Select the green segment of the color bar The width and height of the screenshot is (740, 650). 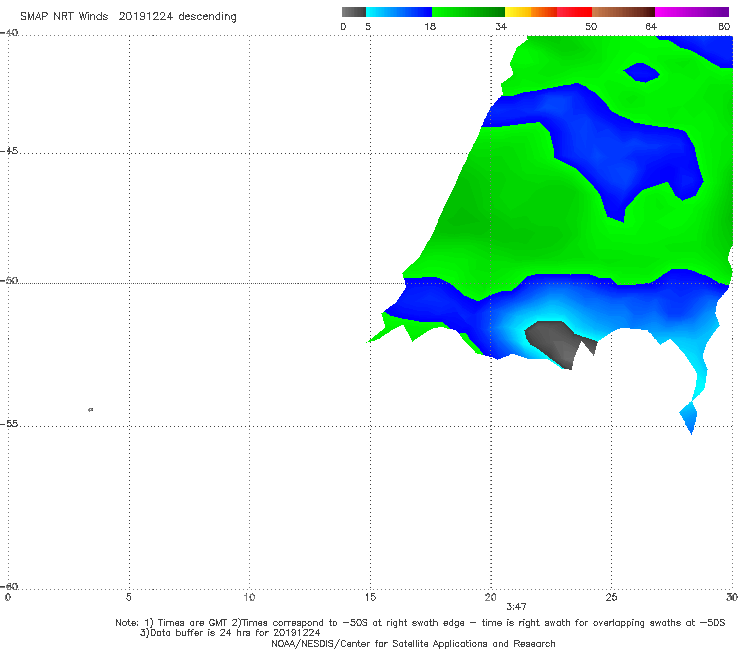point(468,12)
